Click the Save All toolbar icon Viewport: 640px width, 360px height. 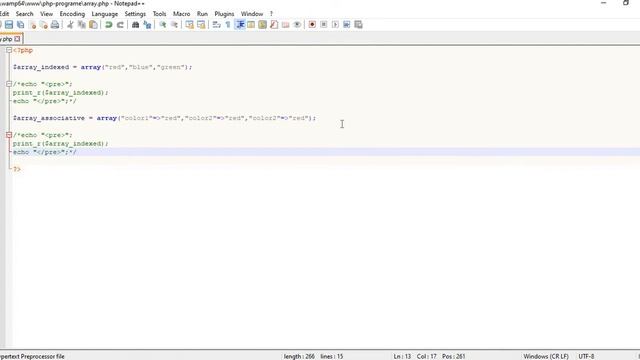[x=20, y=25]
